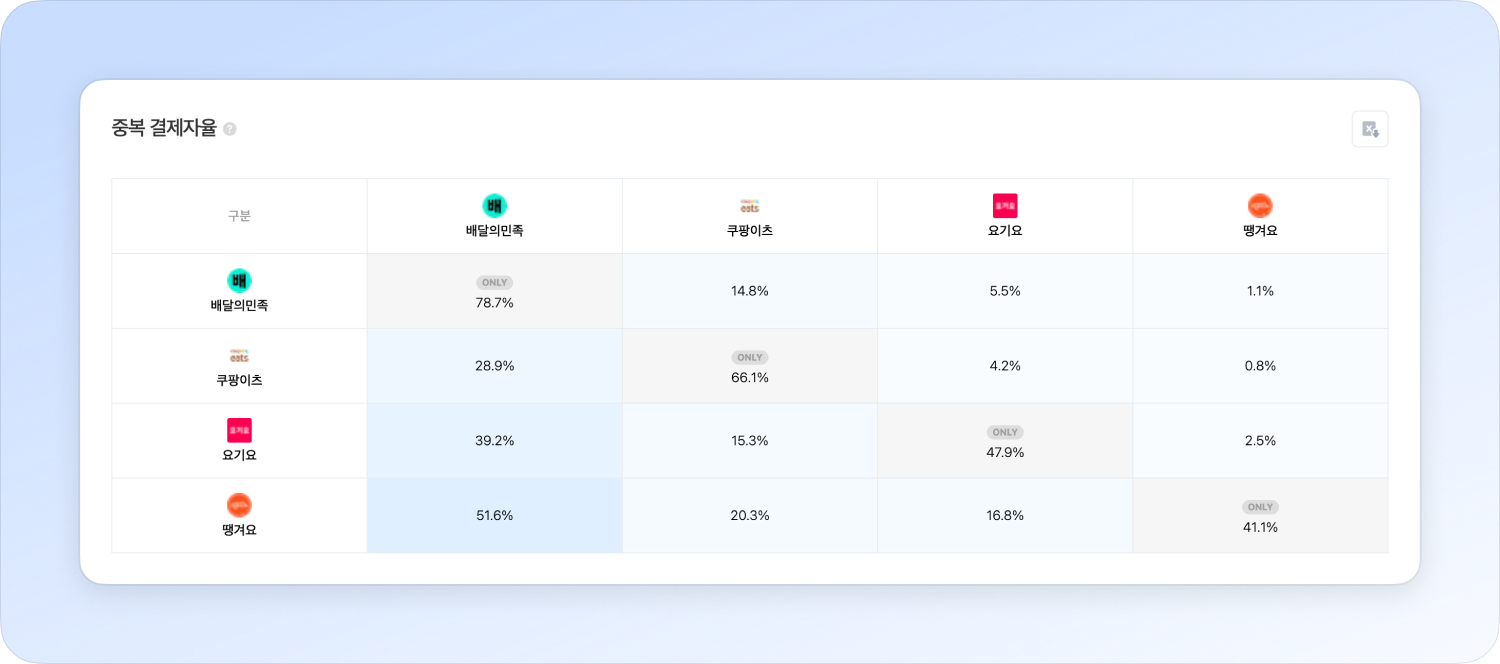The width and height of the screenshot is (1500, 664).
Task: Click the 배달의민족 logo in row header
Action: click(x=239, y=281)
